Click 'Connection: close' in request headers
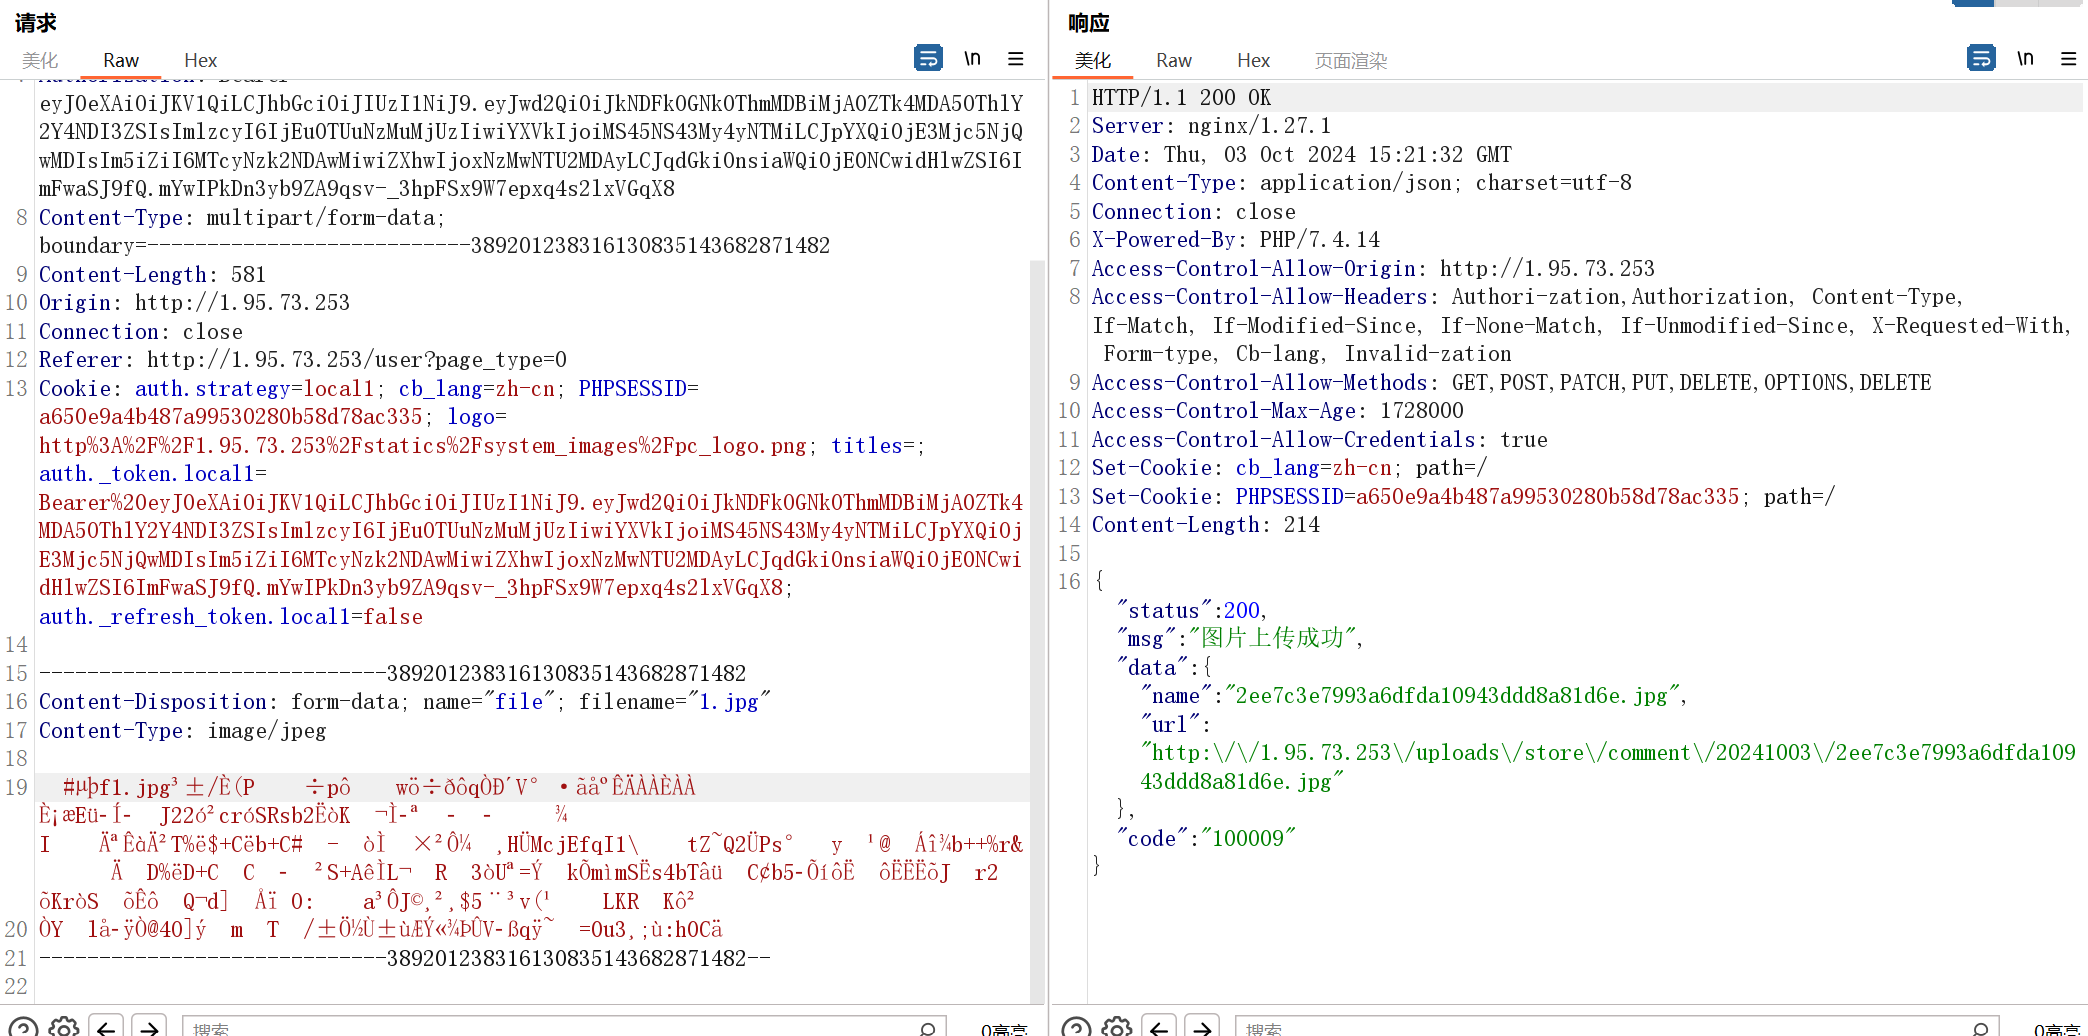This screenshot has height=1036, width=2088. 141,331
